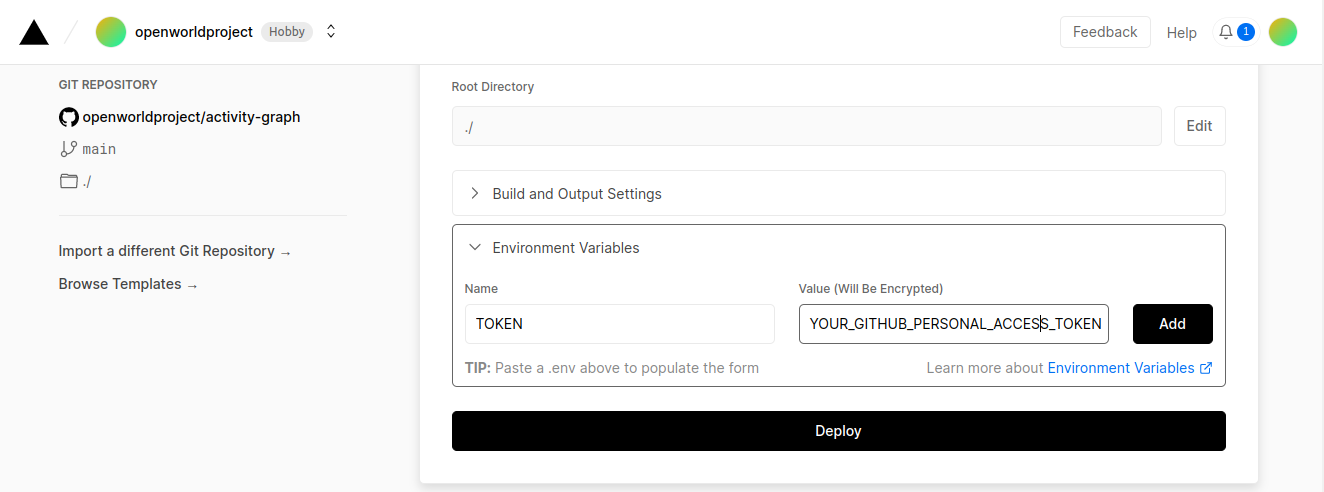Viewport: 1324px width, 492px height.
Task: Click the git branch icon next to main
Action: point(68,149)
